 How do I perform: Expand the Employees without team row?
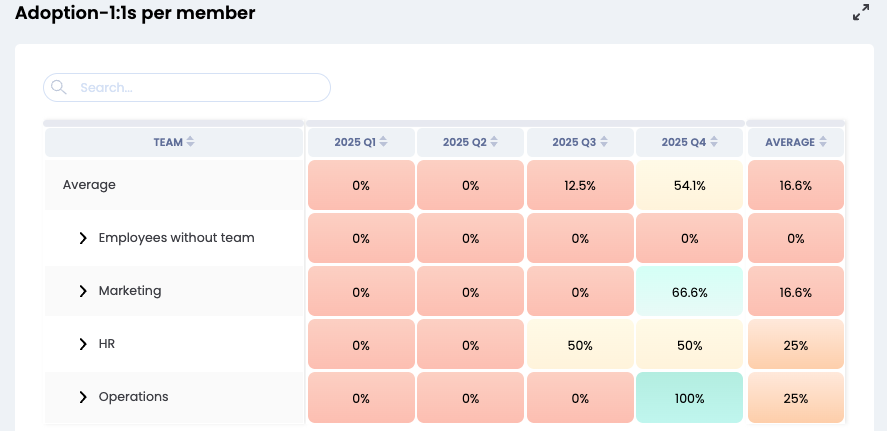pyautogui.click(x=83, y=238)
